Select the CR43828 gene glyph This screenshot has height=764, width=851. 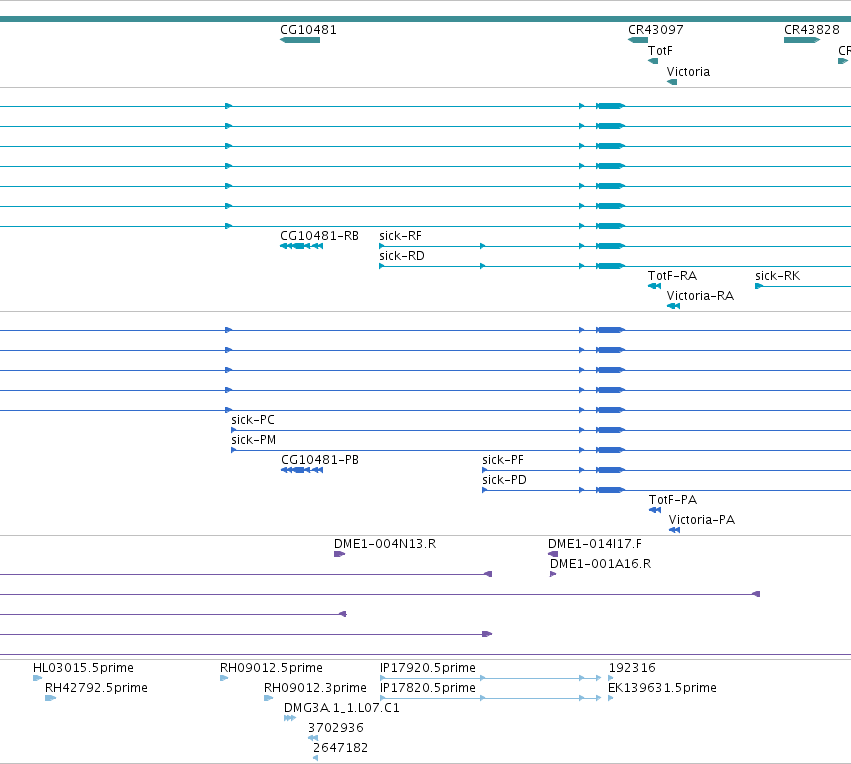tap(802, 40)
